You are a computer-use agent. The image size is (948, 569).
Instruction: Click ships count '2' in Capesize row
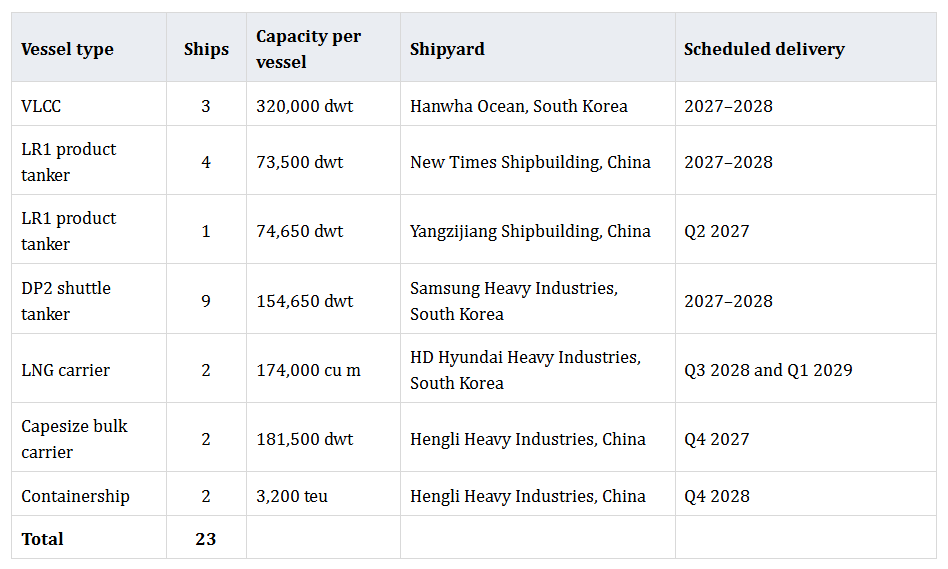[206, 439]
